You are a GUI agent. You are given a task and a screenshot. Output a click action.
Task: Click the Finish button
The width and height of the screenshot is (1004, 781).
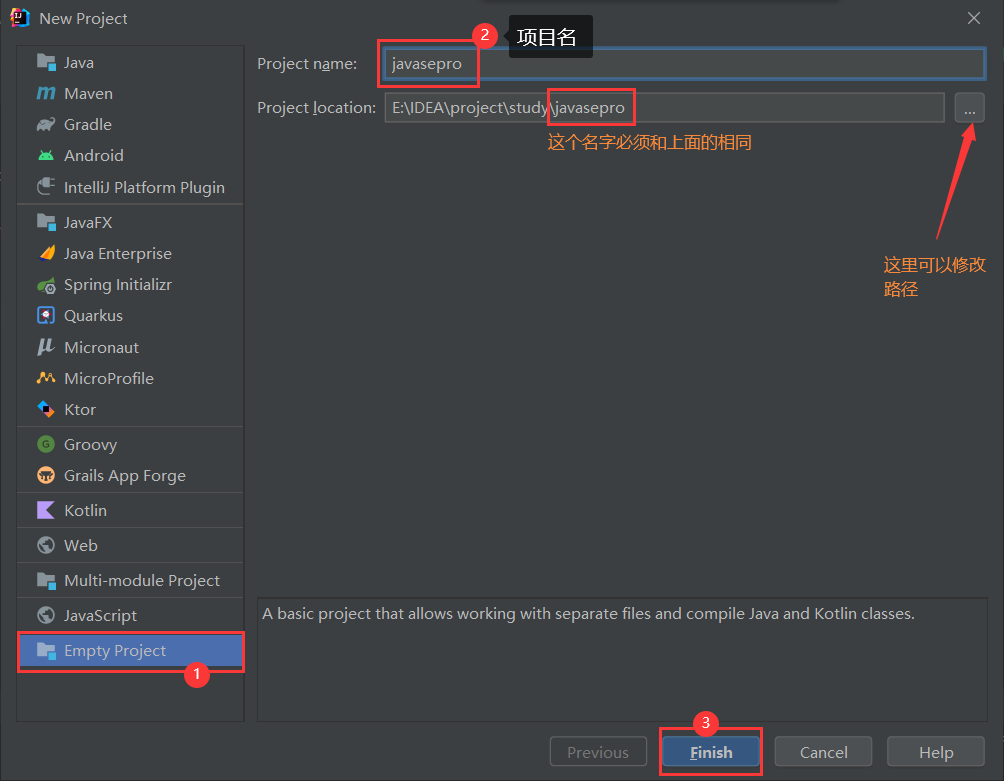point(711,752)
